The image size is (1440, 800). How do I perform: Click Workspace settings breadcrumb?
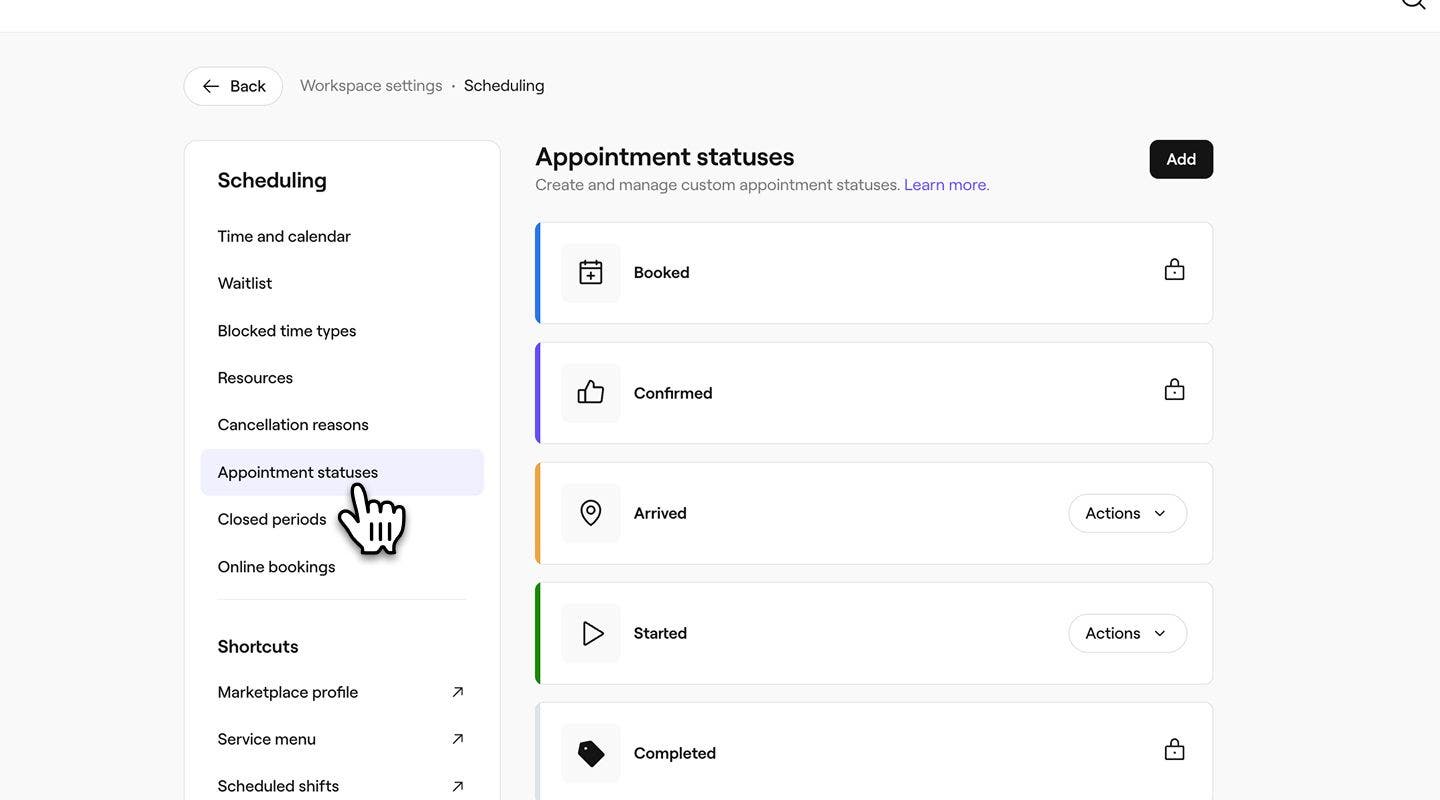pos(371,86)
